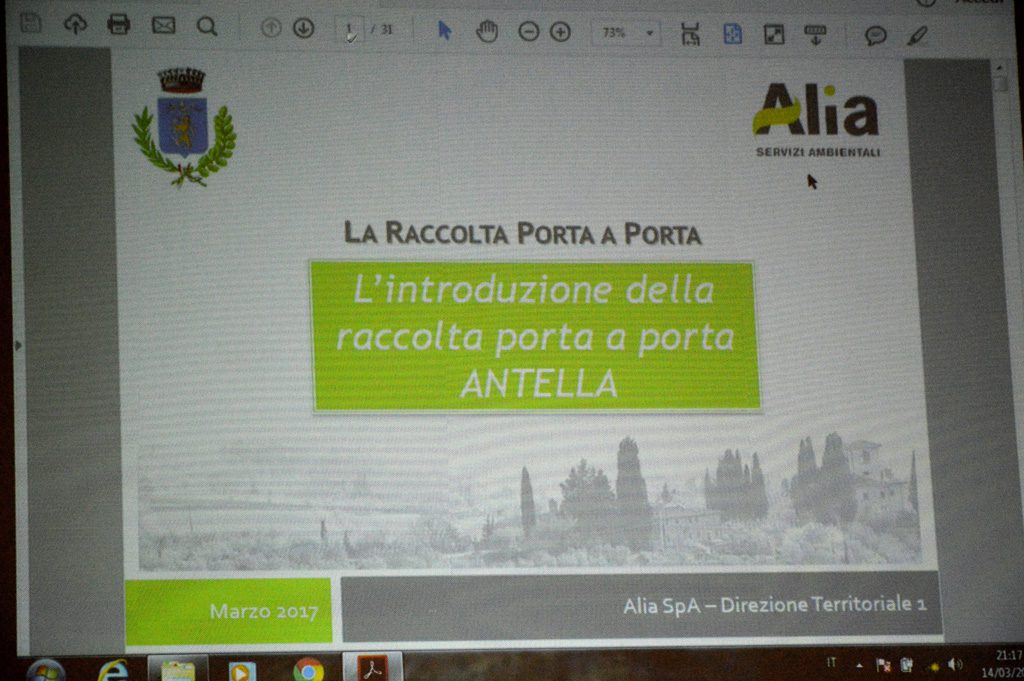Print the document with the printer icon
Viewport: 1024px width, 681px height.
pos(118,25)
